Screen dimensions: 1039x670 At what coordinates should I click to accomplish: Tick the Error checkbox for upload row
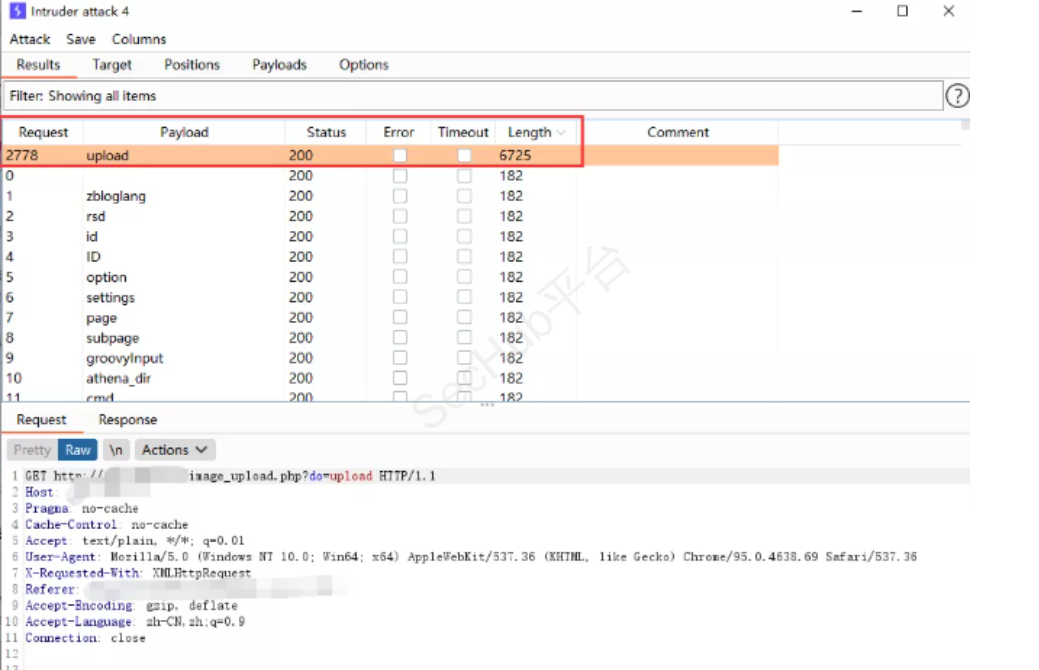pos(400,156)
